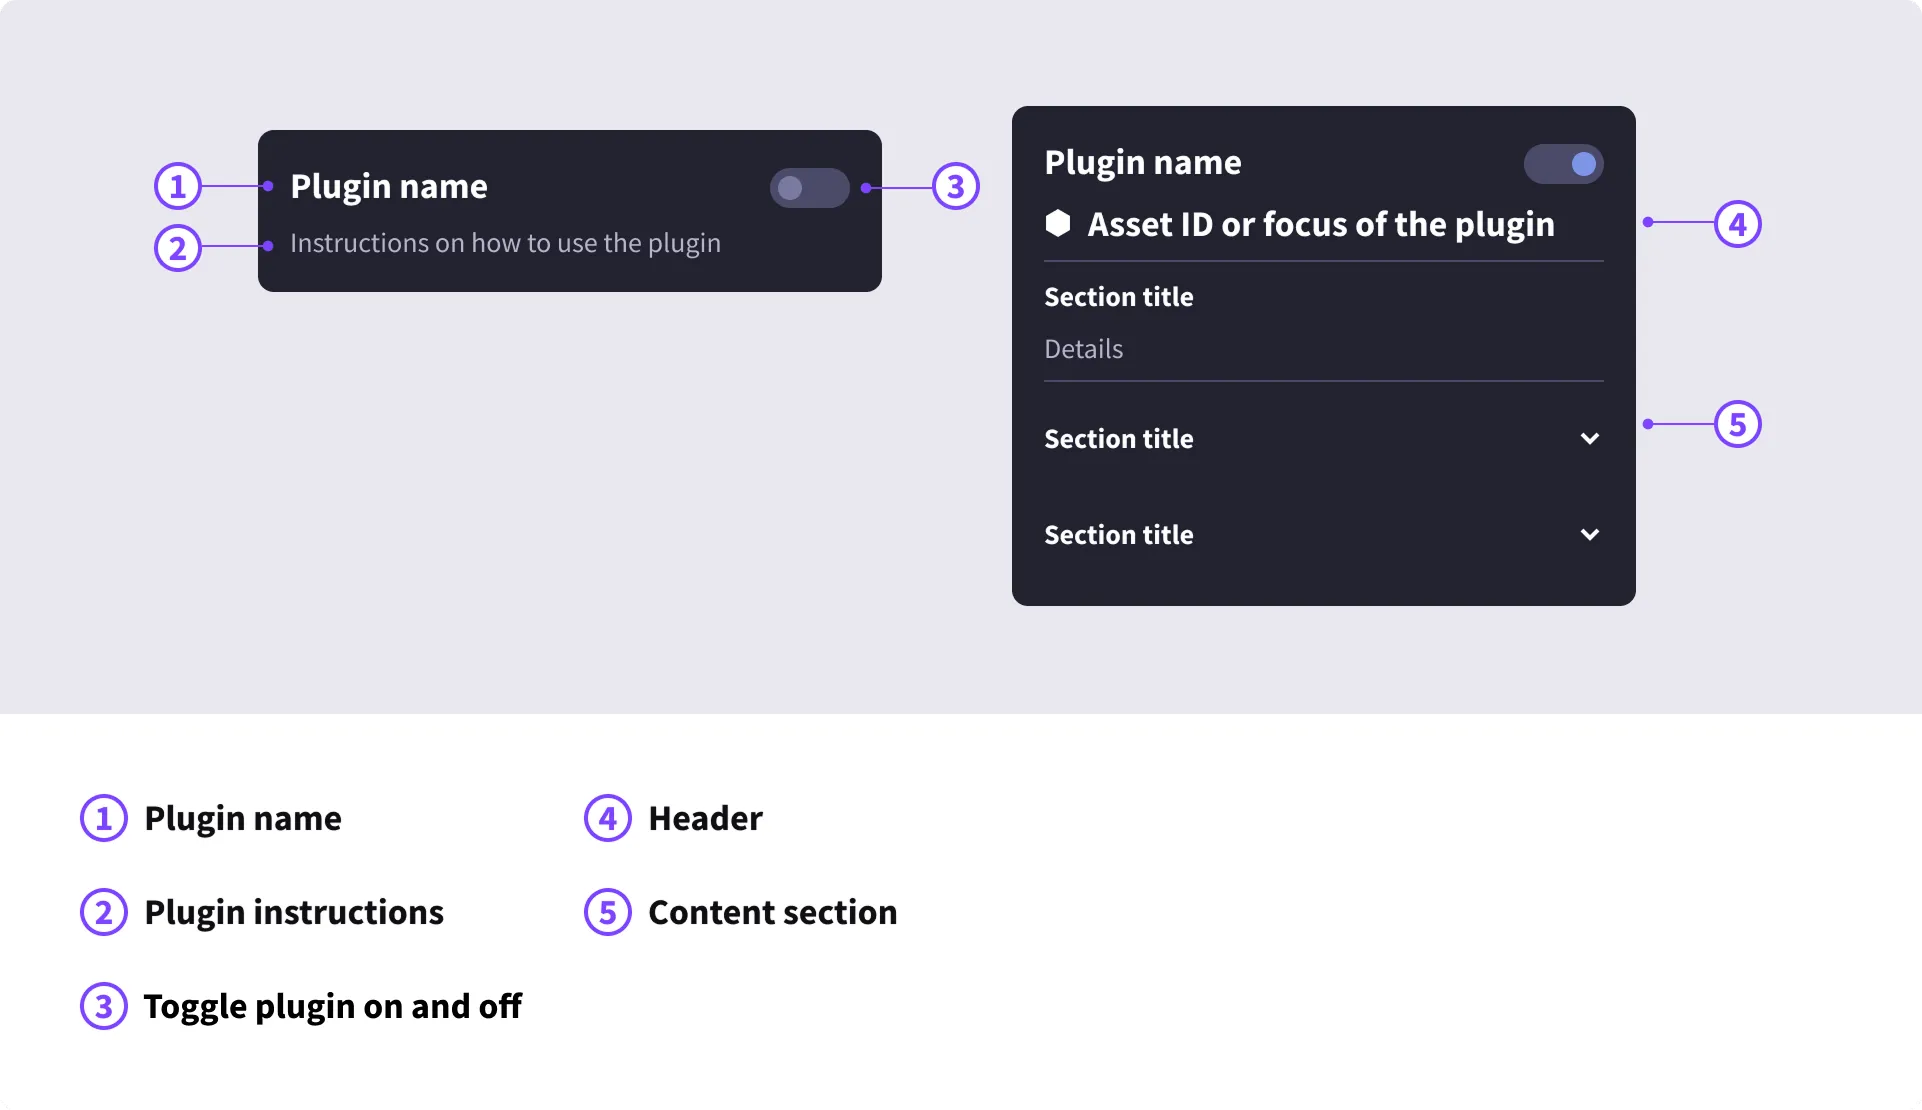Click the Details text under Section title

point(1083,349)
